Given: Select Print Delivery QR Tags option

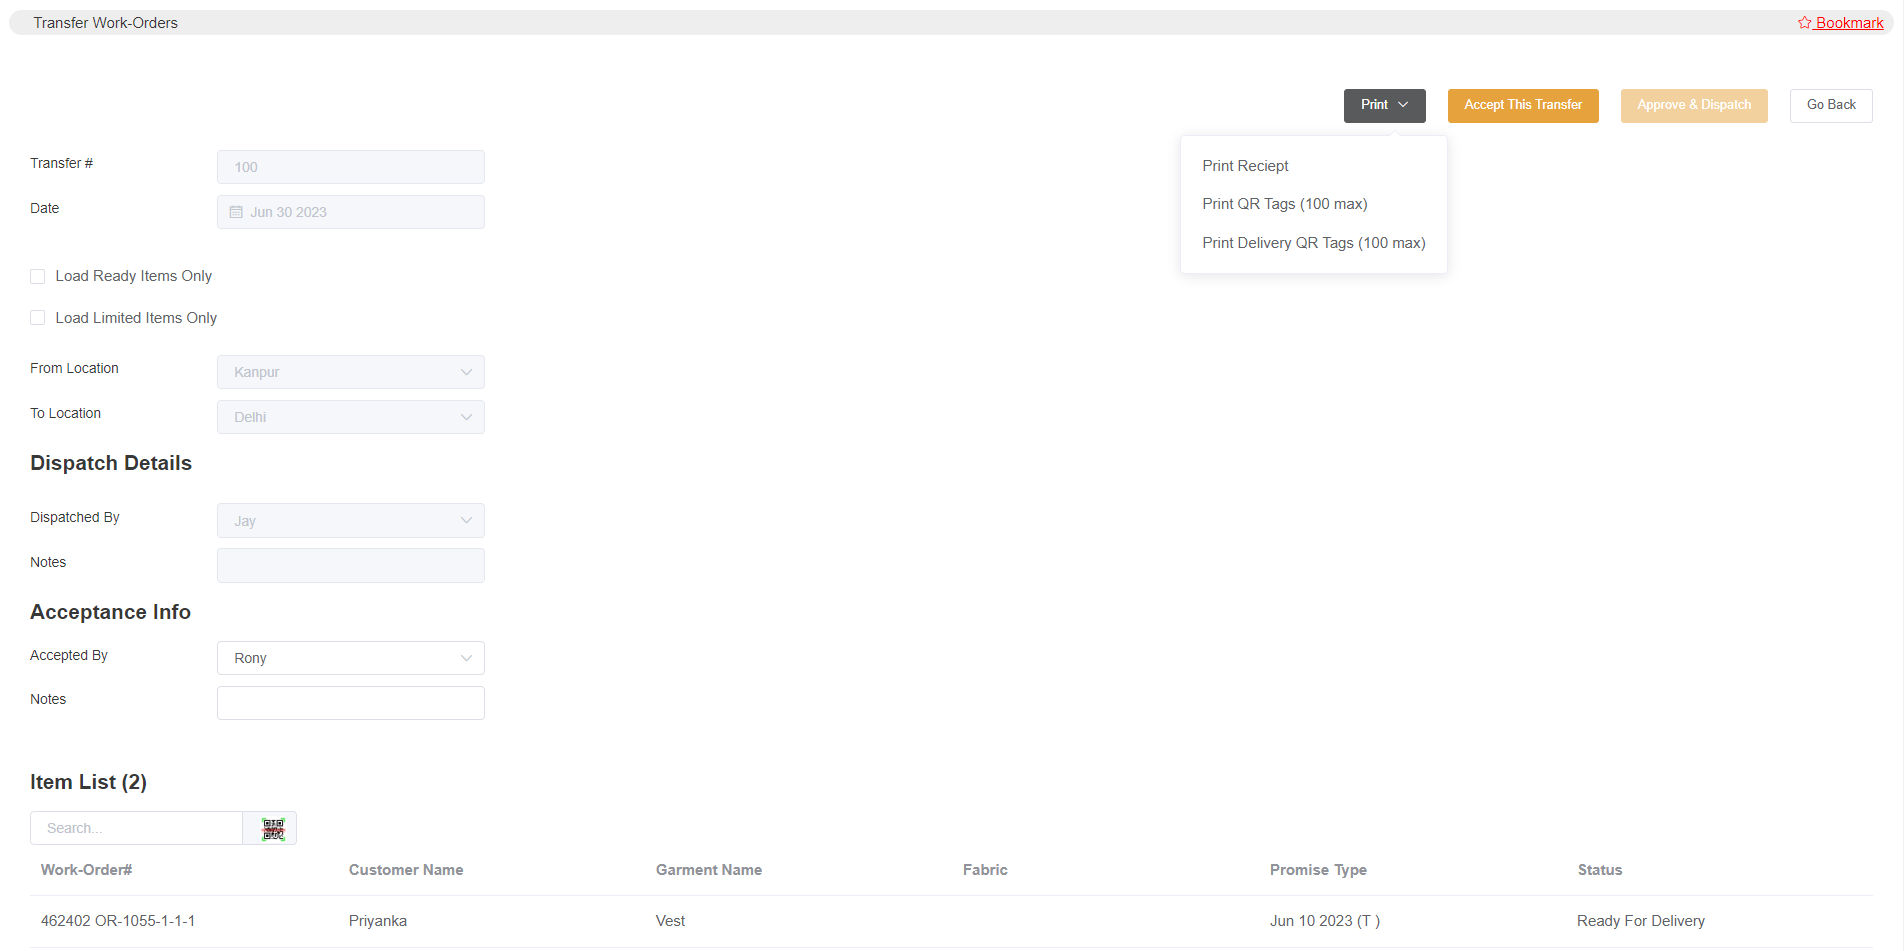Looking at the screenshot, I should 1313,243.
